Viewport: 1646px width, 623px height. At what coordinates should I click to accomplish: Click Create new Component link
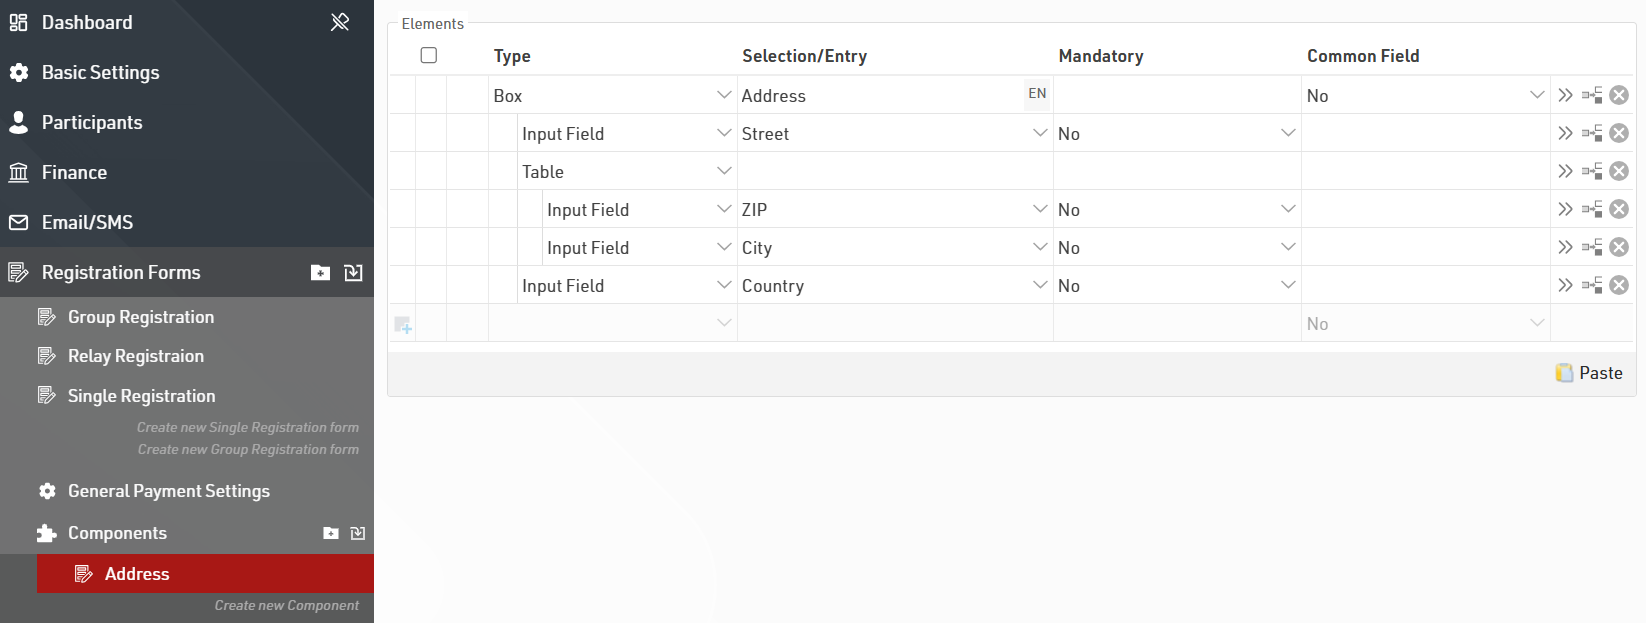[286, 606]
